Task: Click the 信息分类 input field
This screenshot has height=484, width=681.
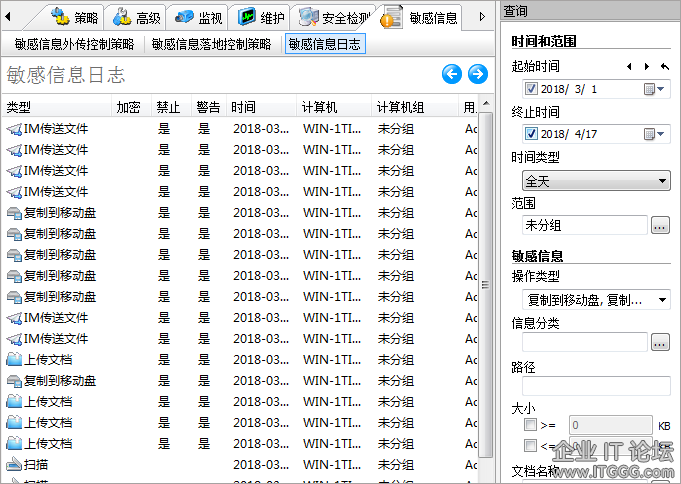Action: tap(585, 342)
